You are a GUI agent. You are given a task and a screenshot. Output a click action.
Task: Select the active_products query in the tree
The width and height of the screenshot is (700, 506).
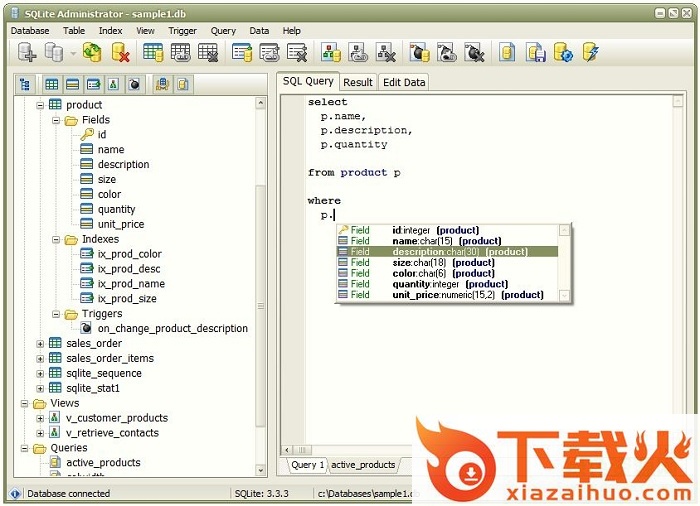(103, 463)
